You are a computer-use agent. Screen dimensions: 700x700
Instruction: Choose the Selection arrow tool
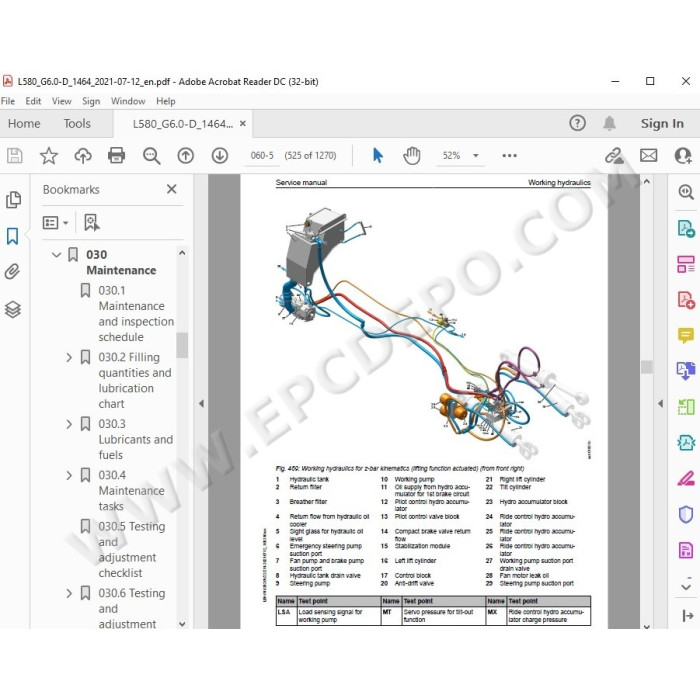tap(378, 155)
